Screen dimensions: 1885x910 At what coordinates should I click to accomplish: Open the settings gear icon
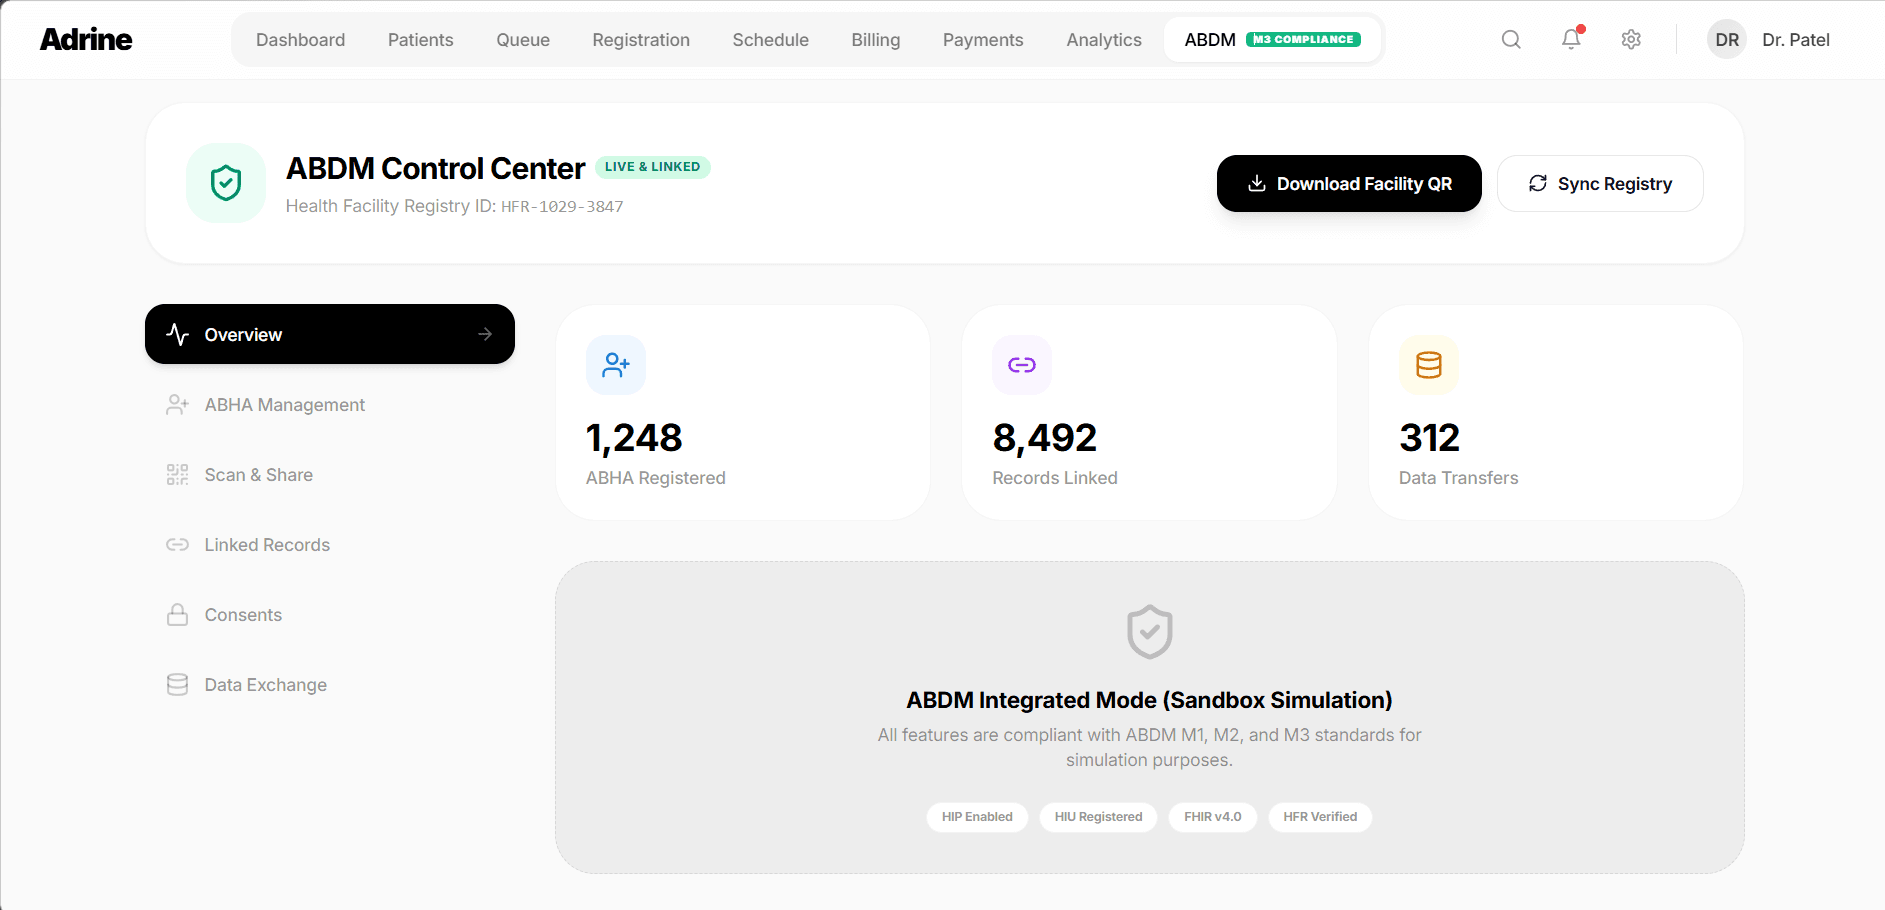(x=1631, y=39)
